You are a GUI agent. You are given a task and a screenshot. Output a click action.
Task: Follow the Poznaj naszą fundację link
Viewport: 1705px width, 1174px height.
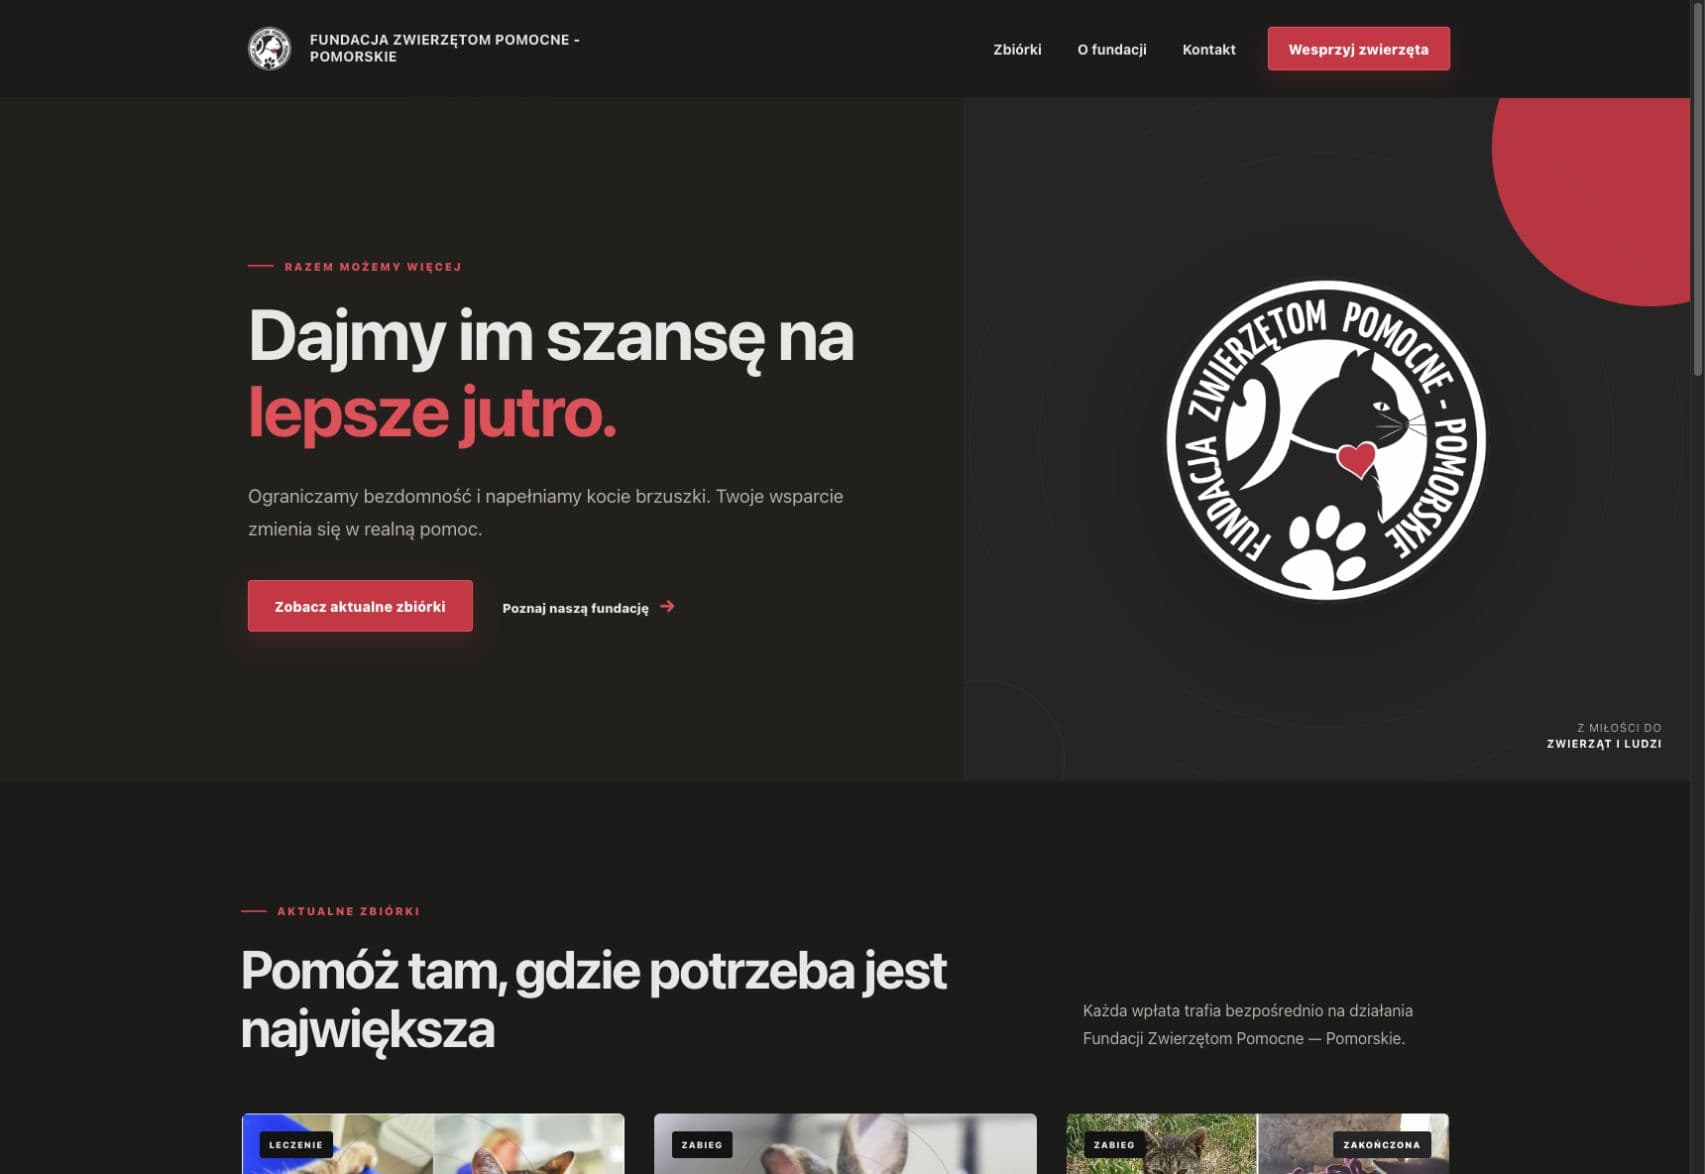point(588,607)
